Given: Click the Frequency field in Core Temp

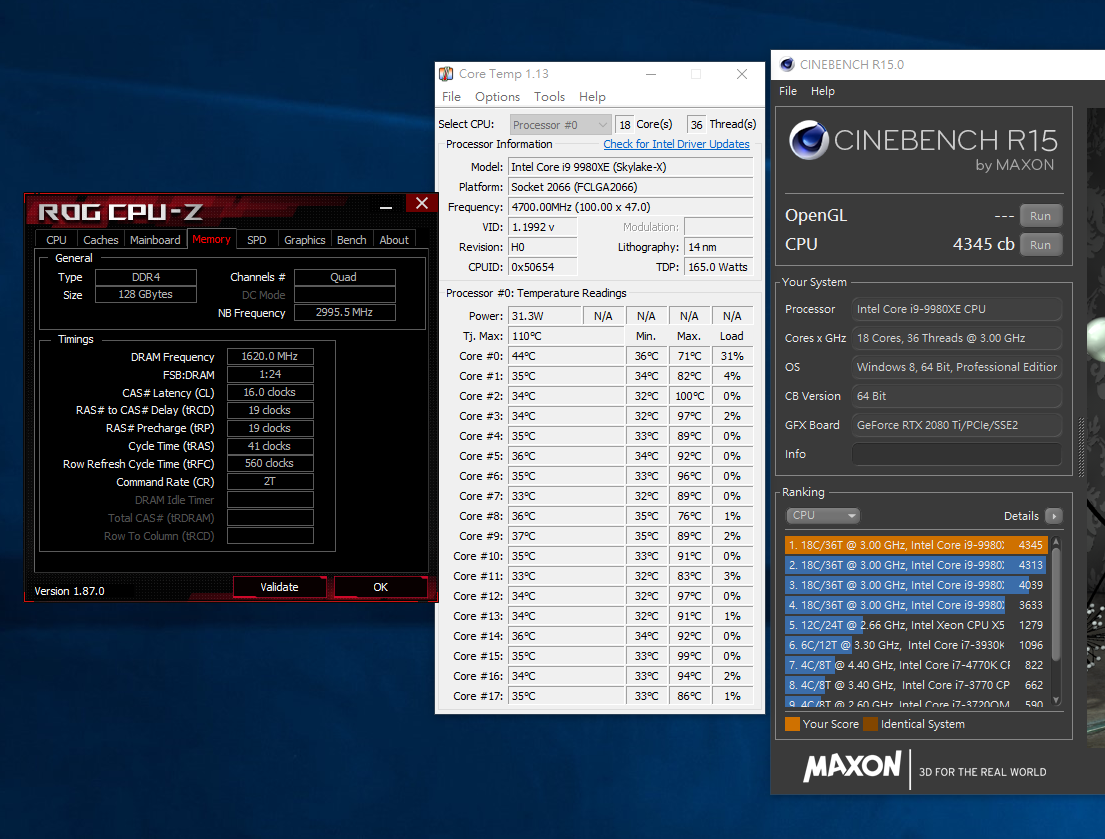Looking at the screenshot, I should pos(631,207).
